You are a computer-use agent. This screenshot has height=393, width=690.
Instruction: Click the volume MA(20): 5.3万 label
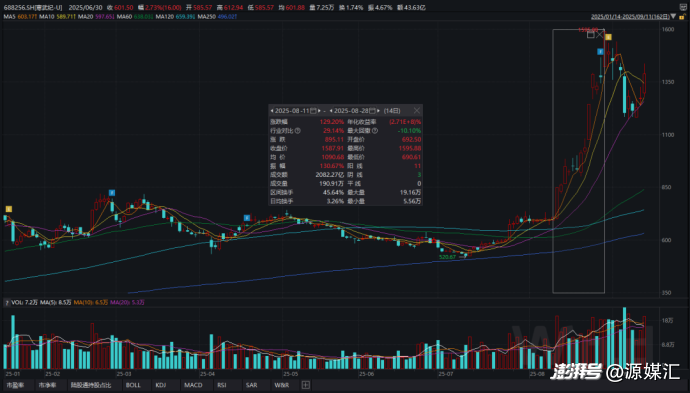[127, 303]
